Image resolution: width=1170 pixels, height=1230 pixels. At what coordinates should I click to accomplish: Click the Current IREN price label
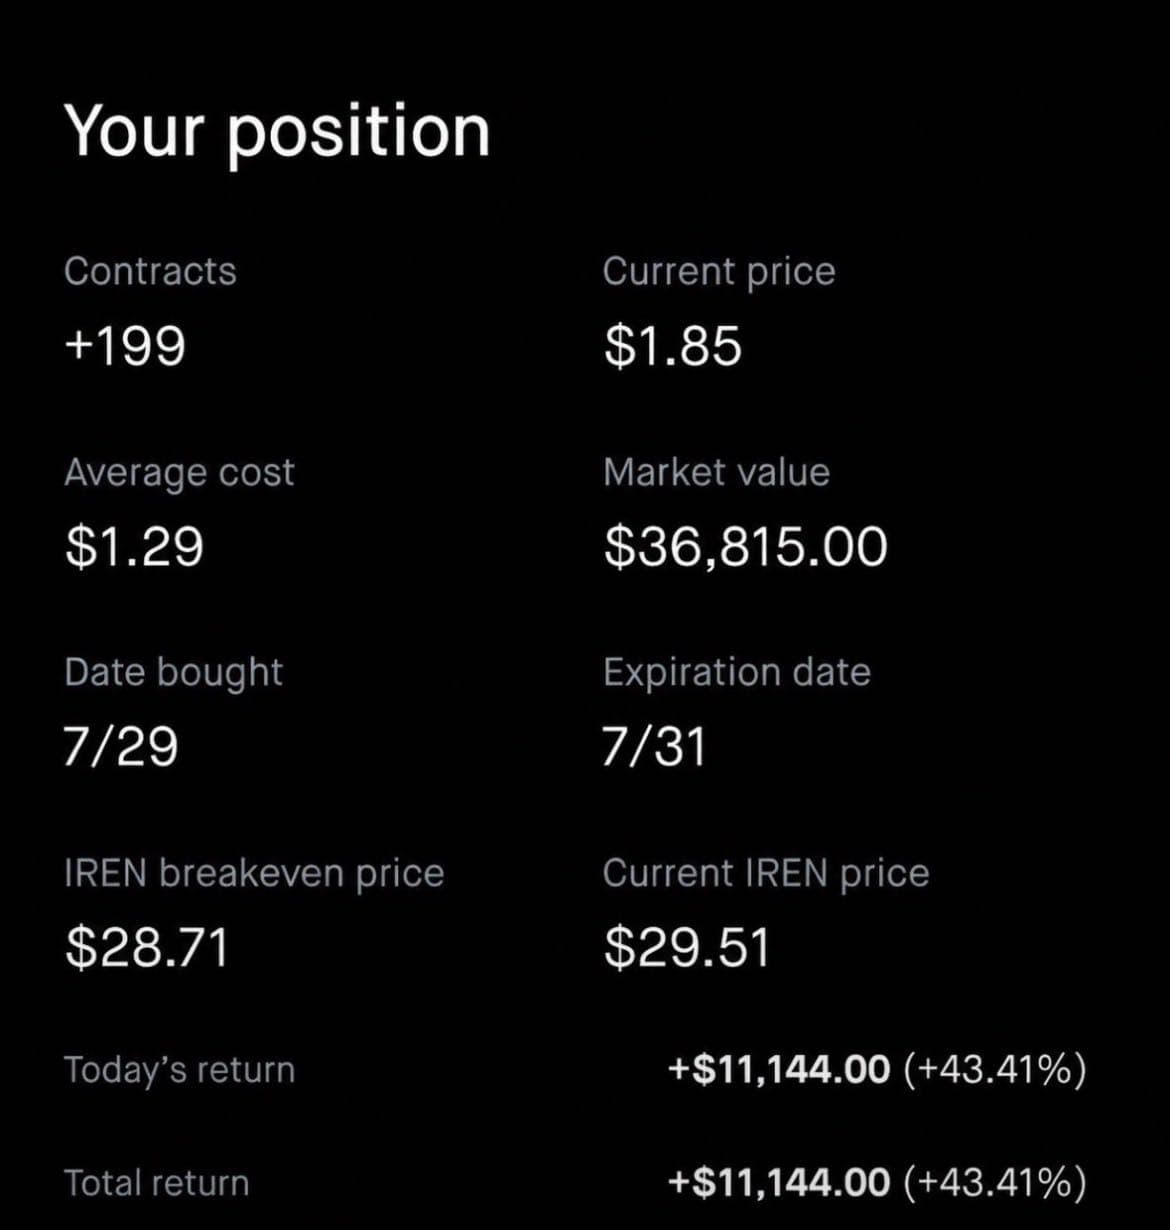coord(766,874)
